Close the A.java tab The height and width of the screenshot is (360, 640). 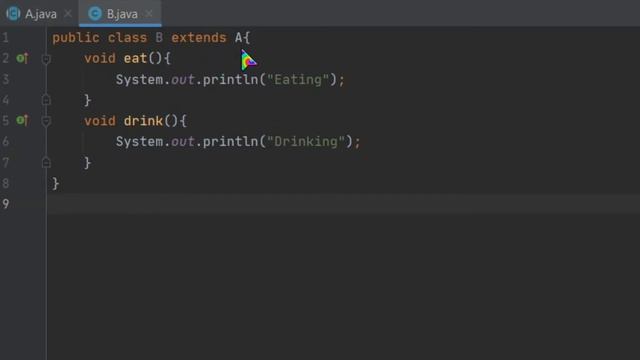(68, 14)
